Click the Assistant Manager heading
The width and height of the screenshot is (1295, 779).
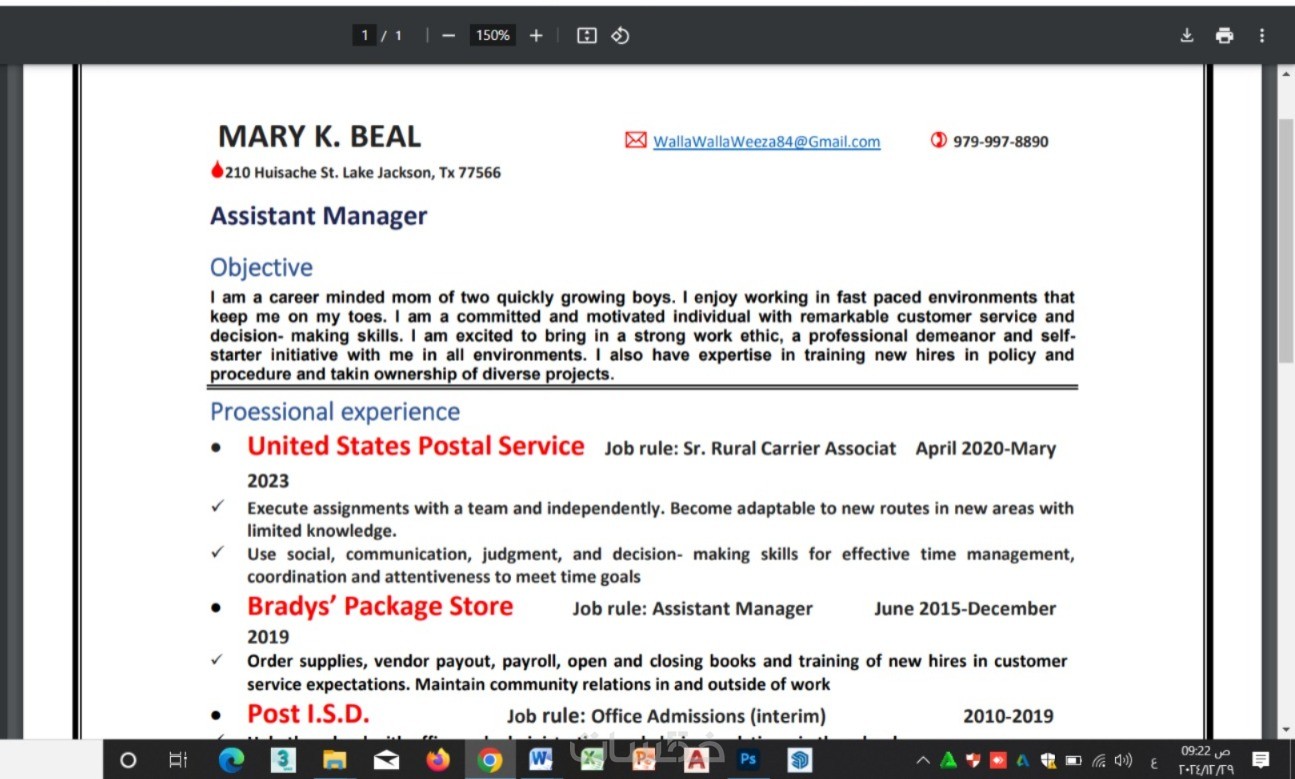(319, 216)
